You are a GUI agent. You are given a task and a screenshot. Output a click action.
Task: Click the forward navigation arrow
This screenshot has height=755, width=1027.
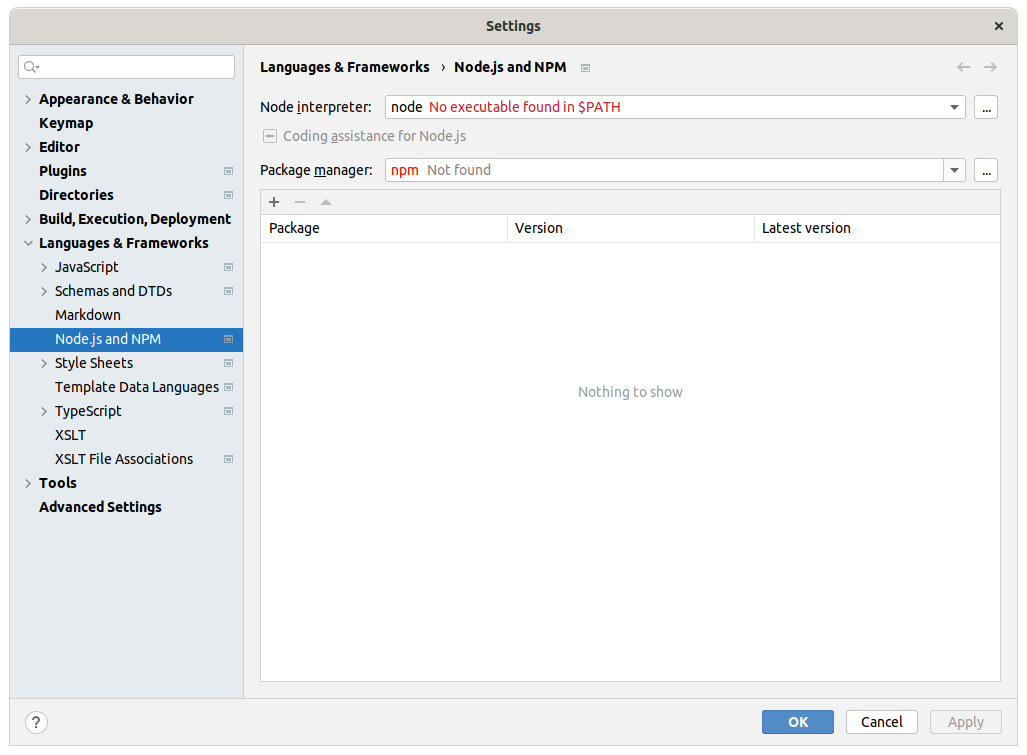coord(990,67)
